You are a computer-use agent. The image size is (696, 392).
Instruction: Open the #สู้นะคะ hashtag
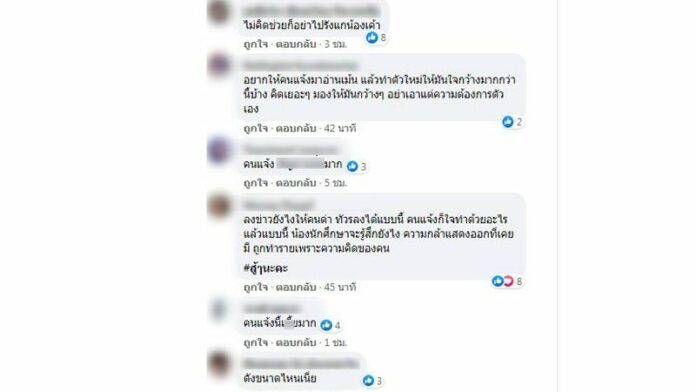point(265,268)
